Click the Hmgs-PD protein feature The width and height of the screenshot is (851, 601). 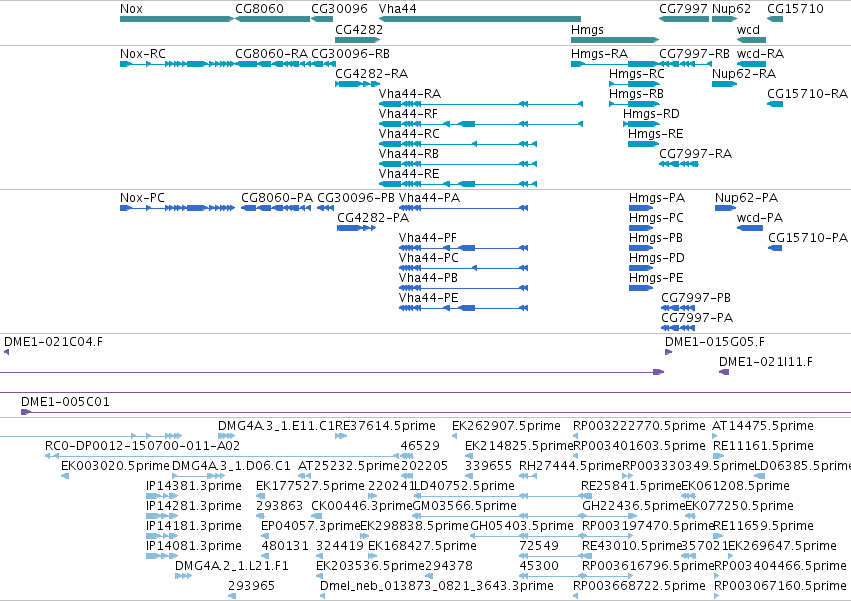click(641, 268)
